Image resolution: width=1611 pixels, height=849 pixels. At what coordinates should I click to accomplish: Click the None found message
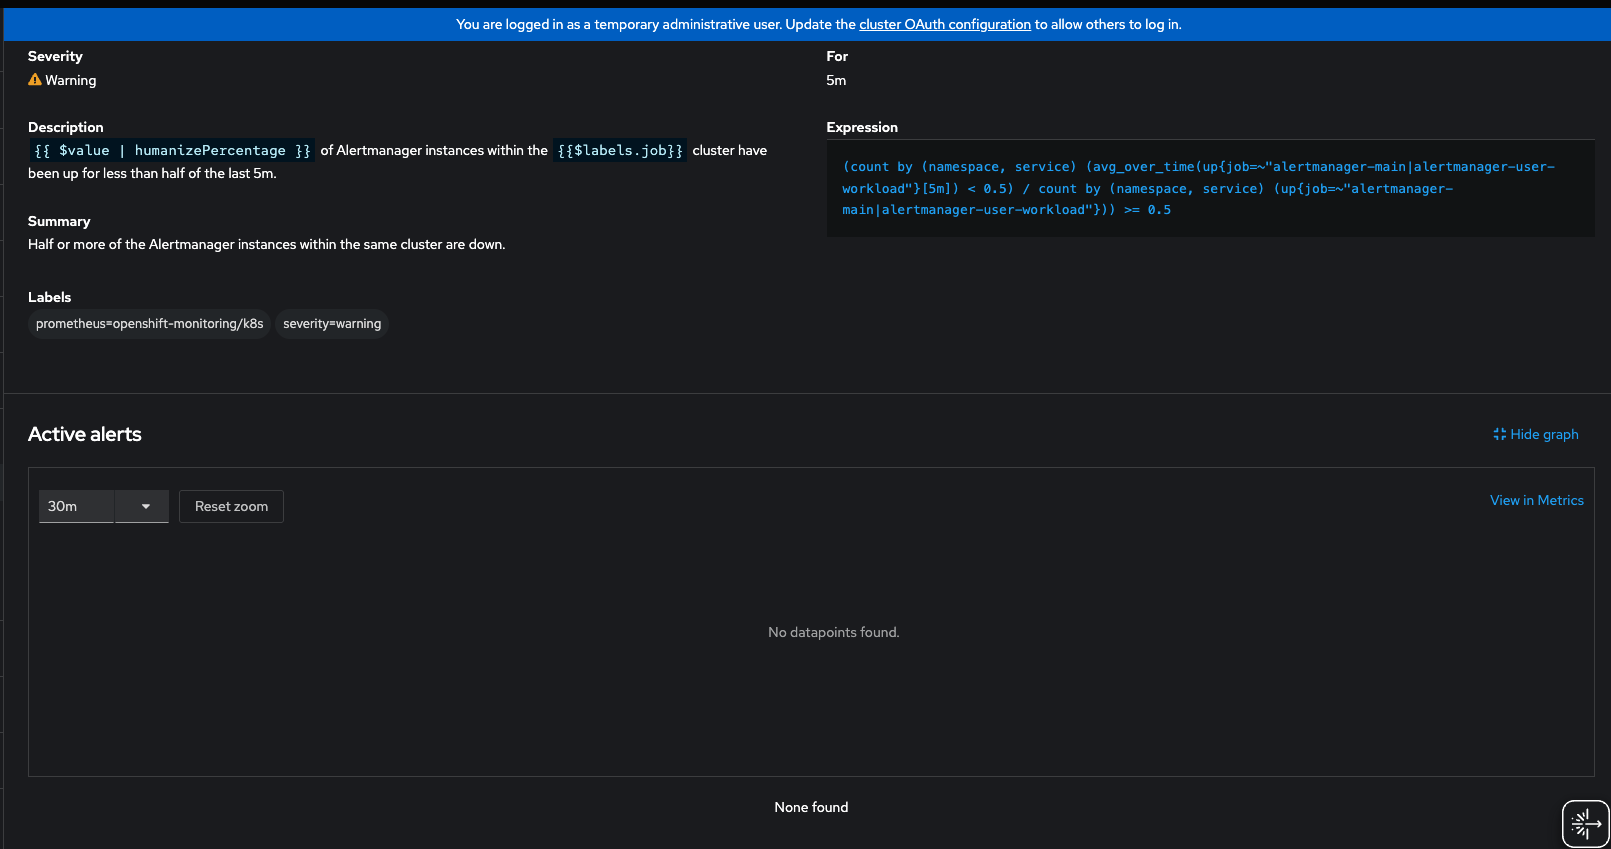coord(810,807)
